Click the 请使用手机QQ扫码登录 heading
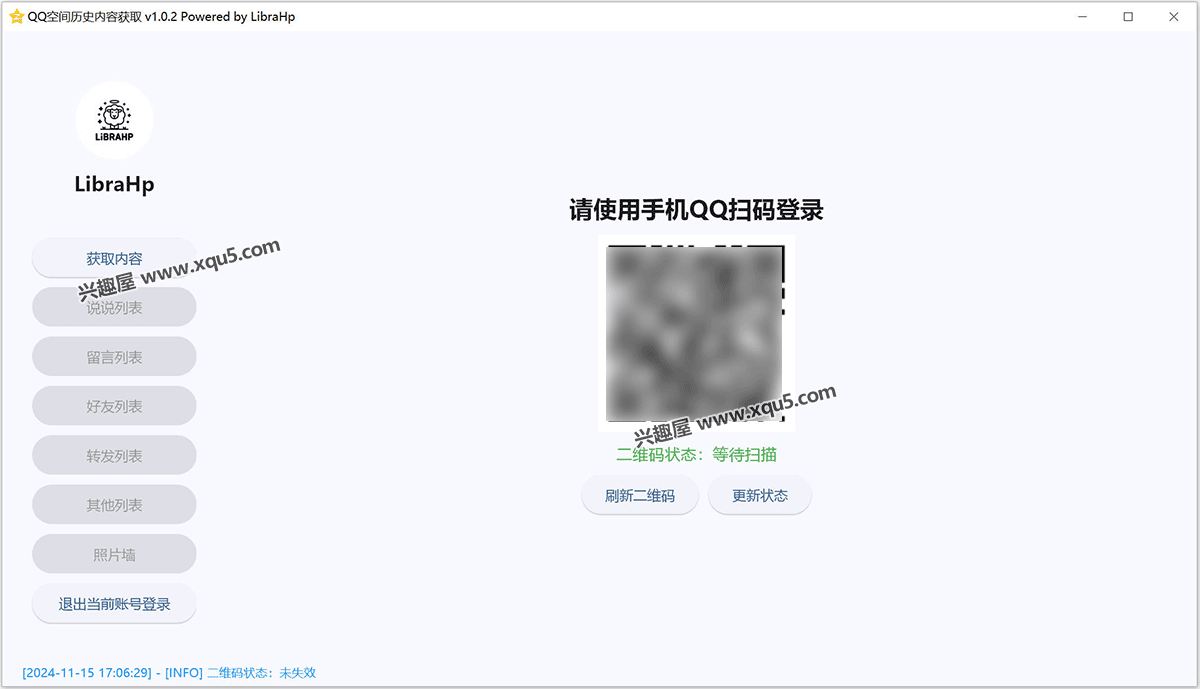 click(697, 210)
